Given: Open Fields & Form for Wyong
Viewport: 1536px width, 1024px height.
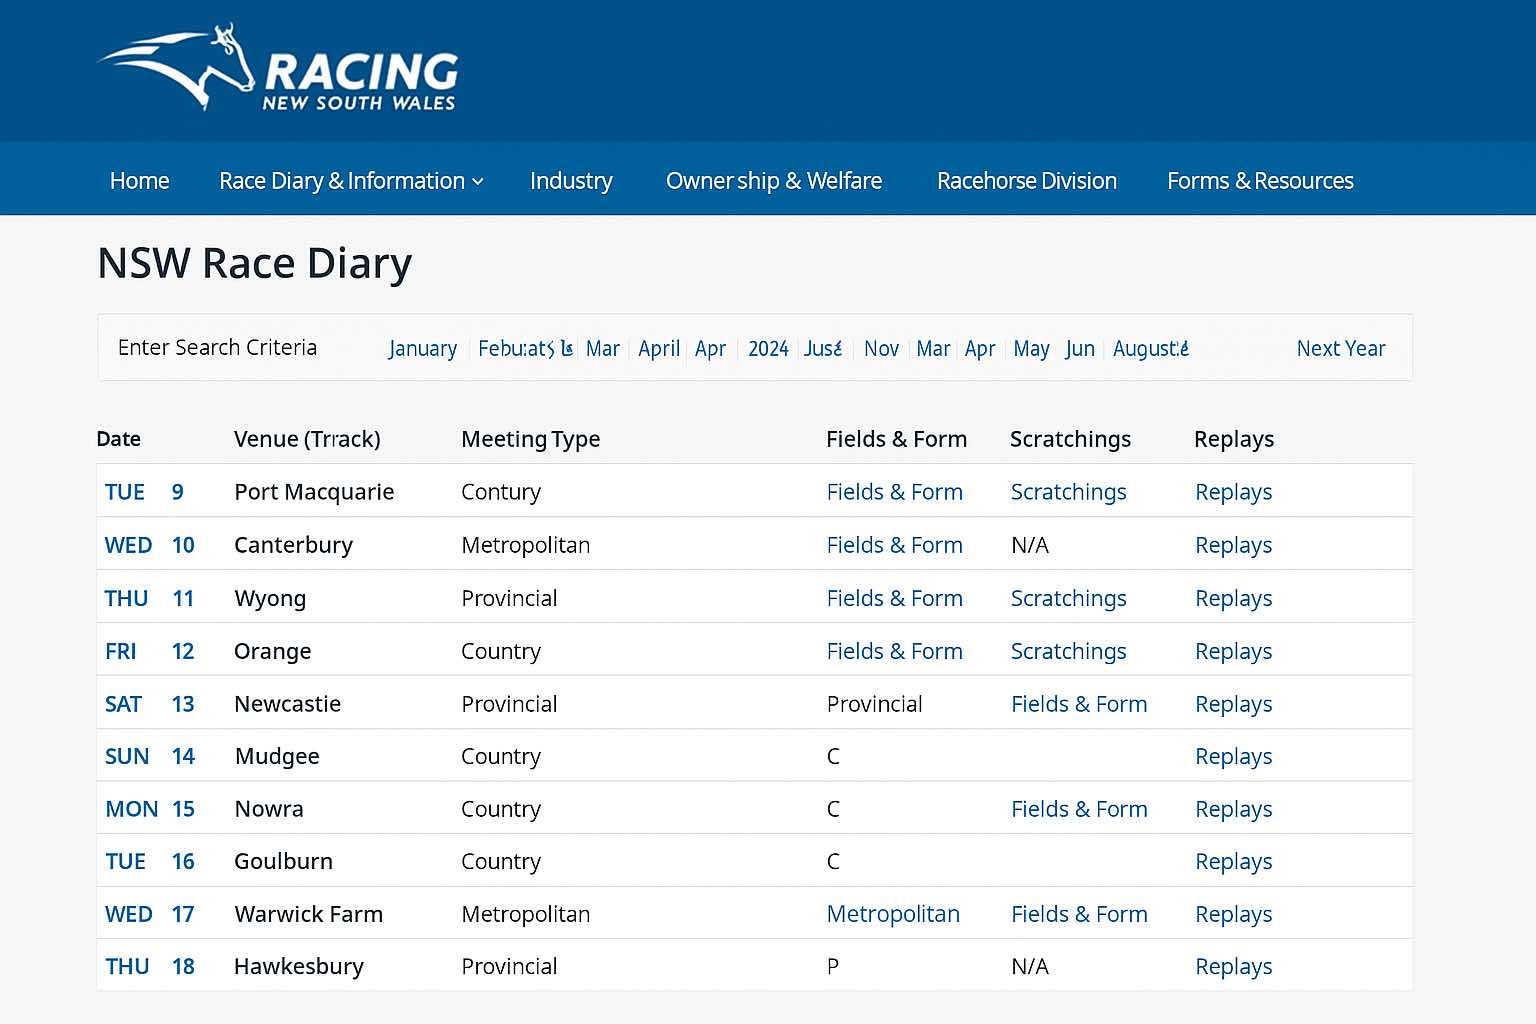Looking at the screenshot, I should pos(895,598).
